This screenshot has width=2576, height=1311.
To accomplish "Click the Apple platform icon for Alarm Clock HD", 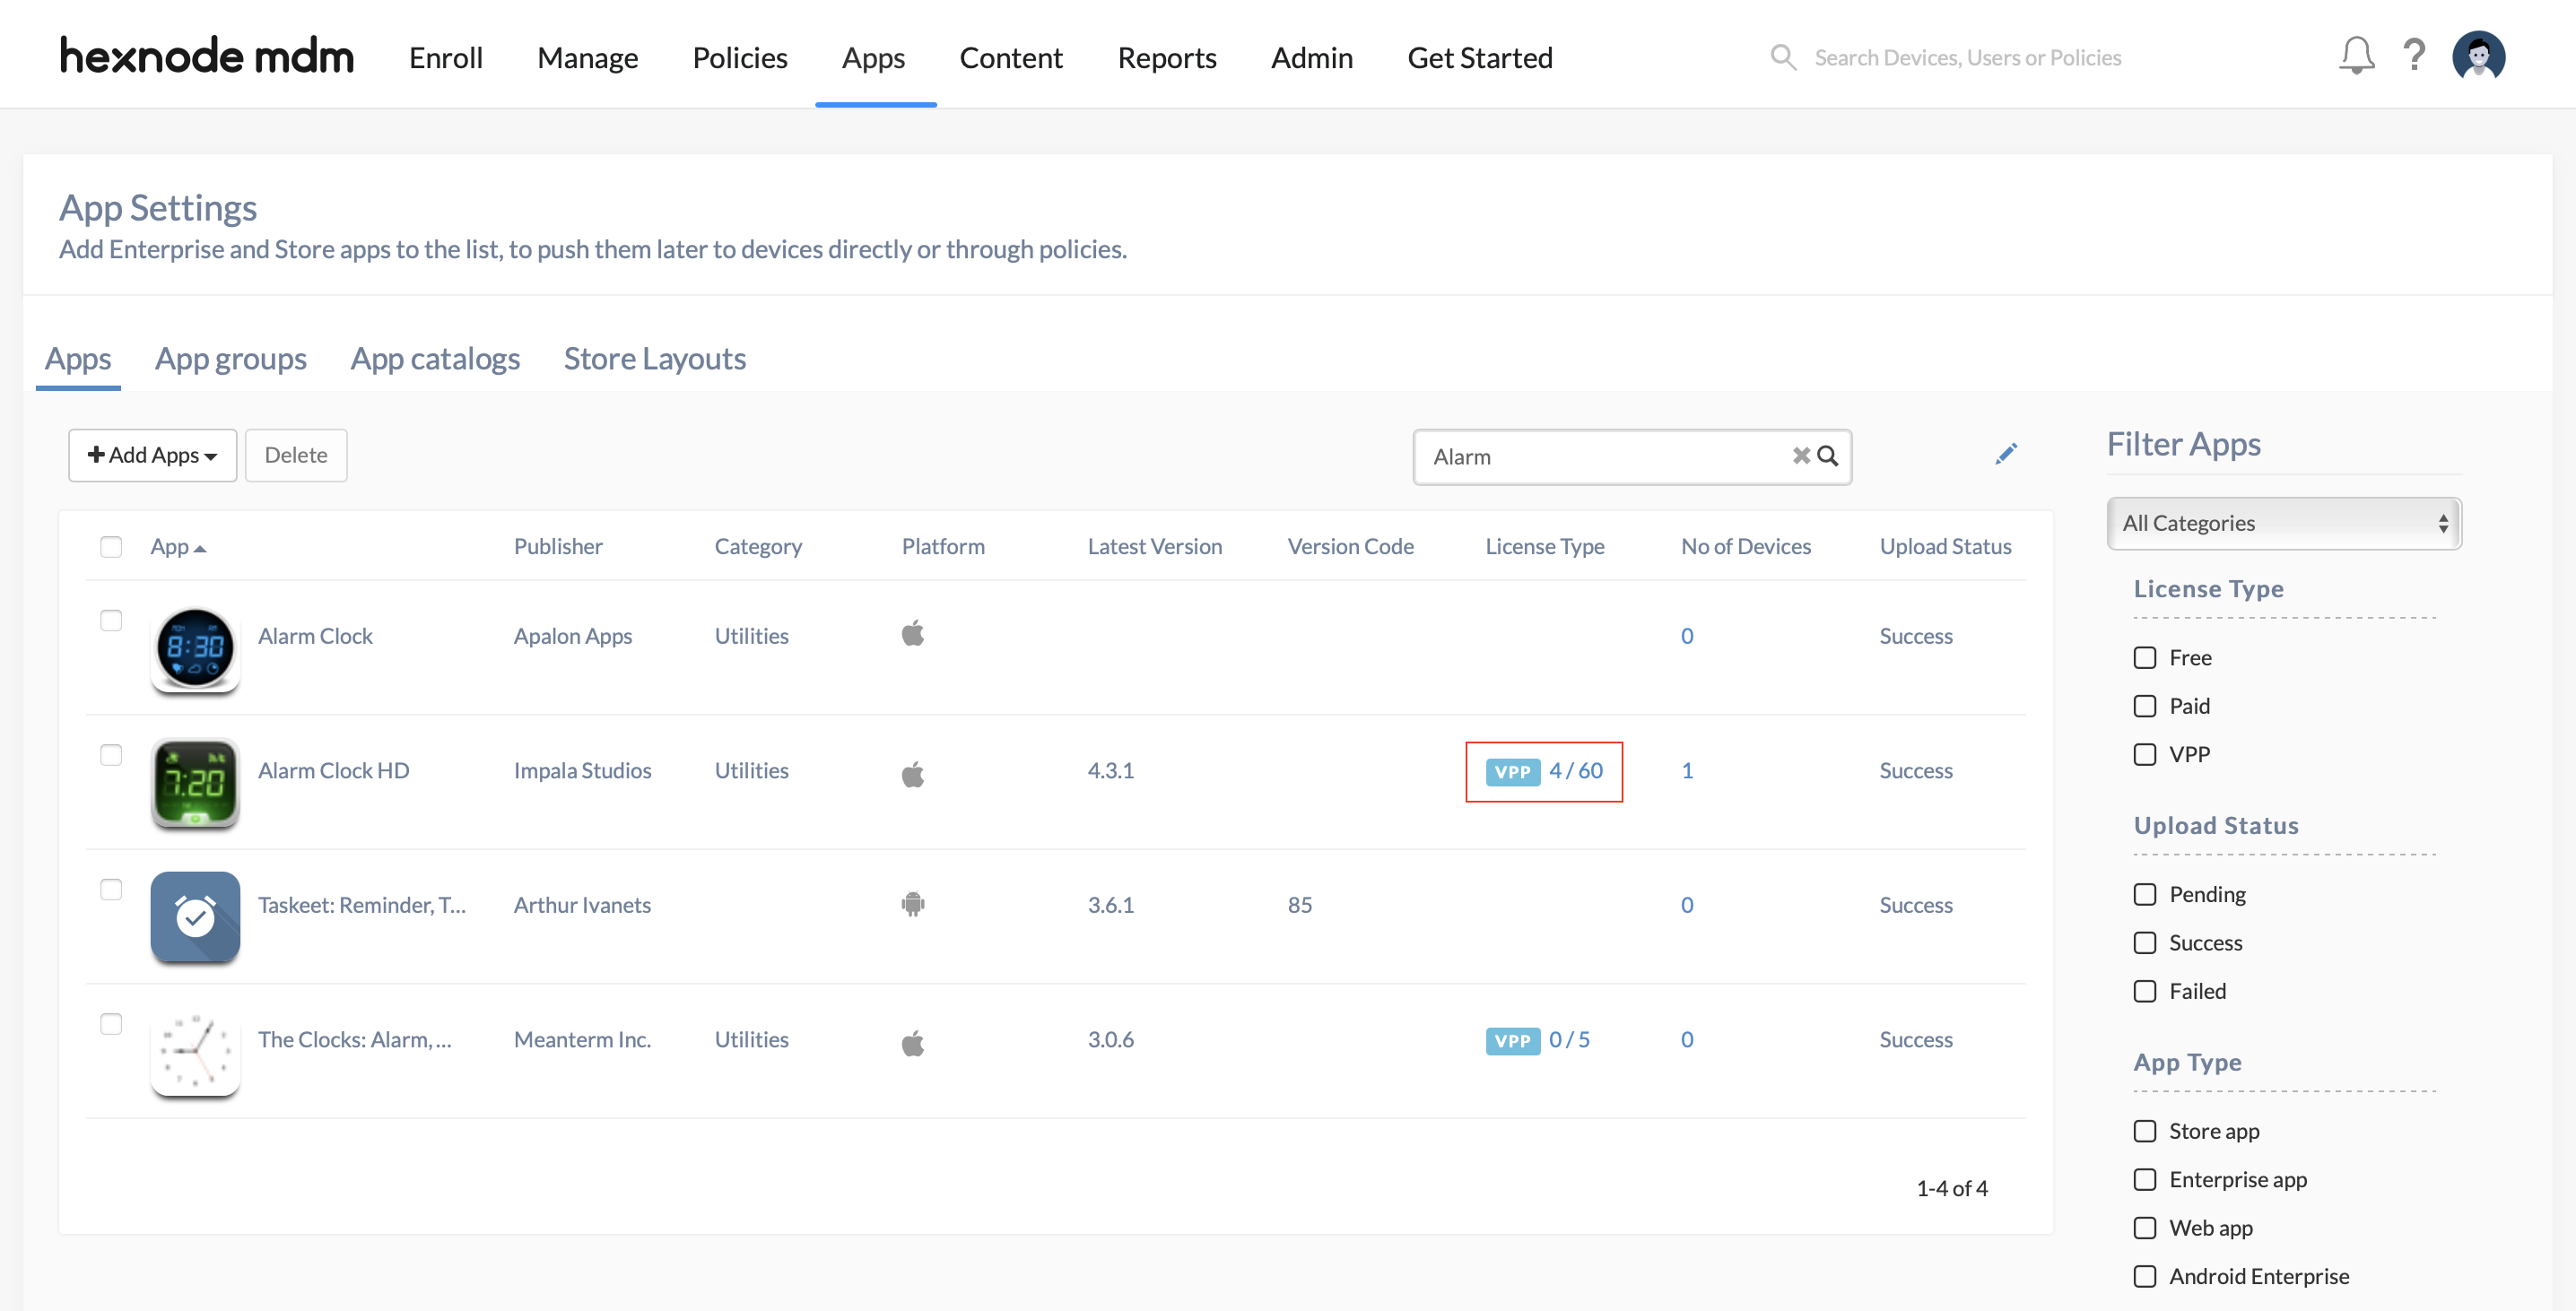I will (912, 773).
